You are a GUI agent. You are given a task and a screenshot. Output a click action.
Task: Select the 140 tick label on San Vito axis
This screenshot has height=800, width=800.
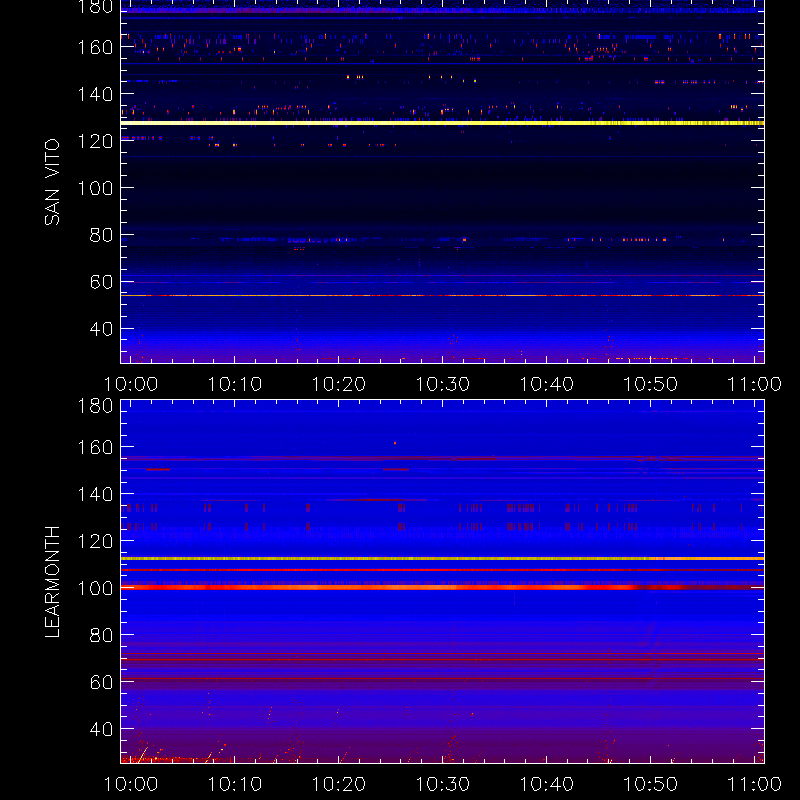(95, 94)
